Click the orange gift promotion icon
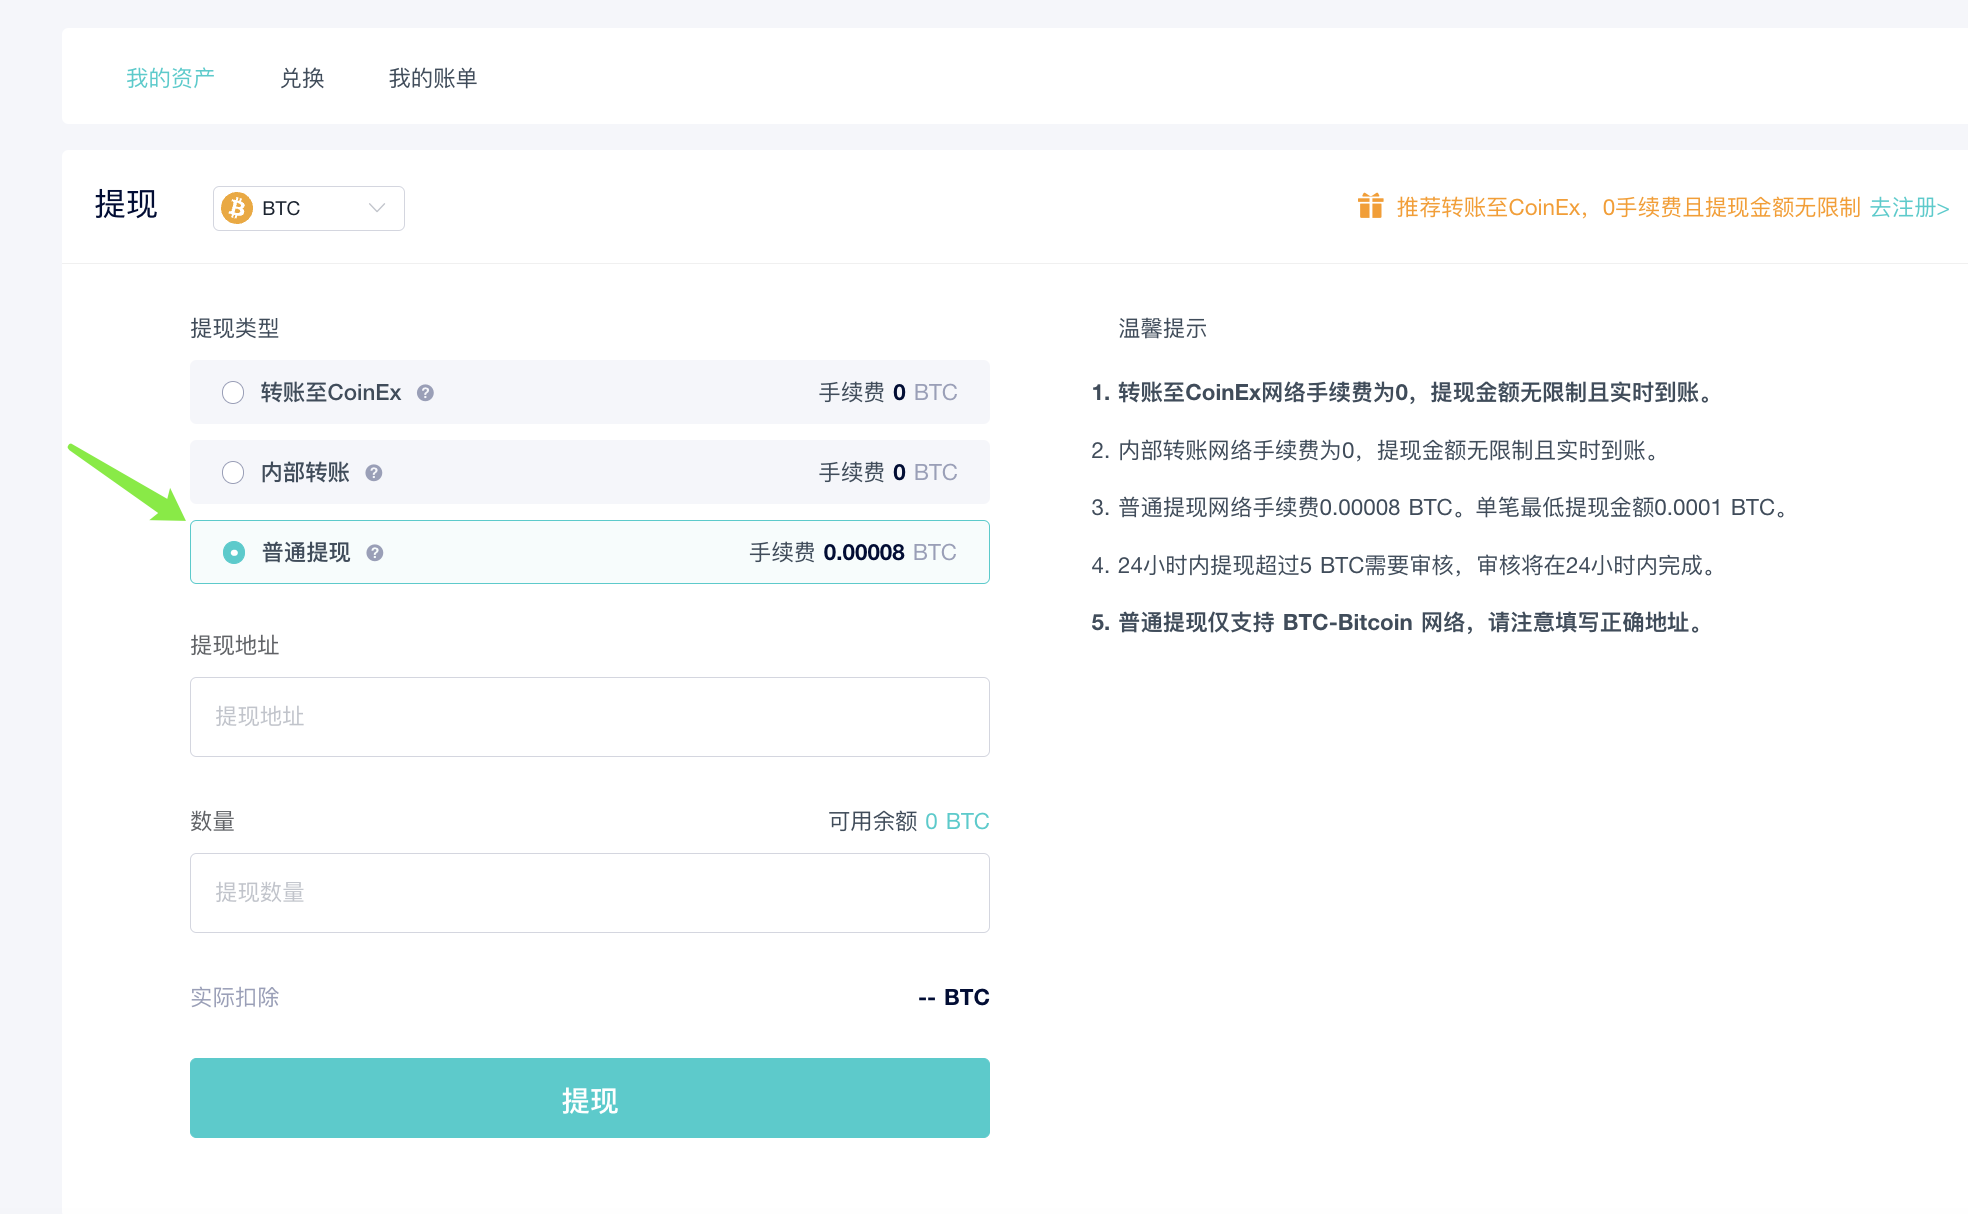The height and width of the screenshot is (1214, 1968). pos(1370,206)
